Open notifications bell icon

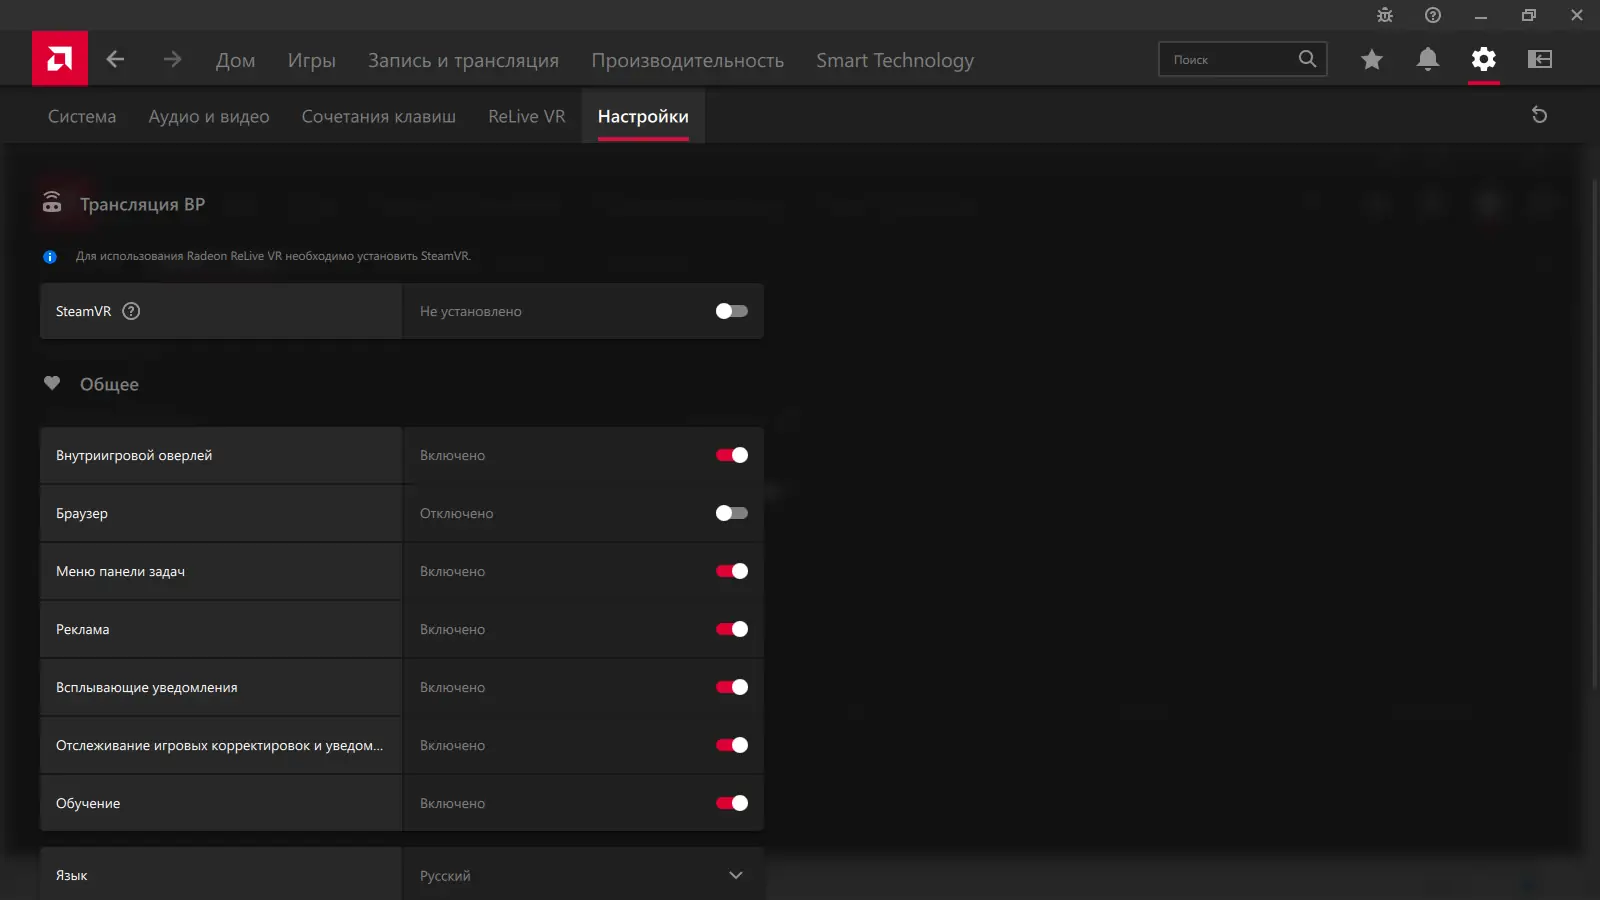(1428, 59)
